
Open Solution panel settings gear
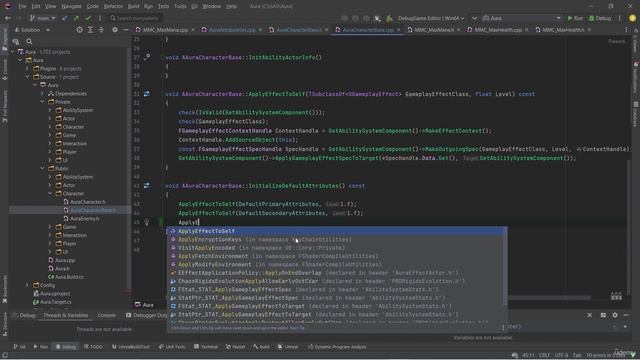115,30
